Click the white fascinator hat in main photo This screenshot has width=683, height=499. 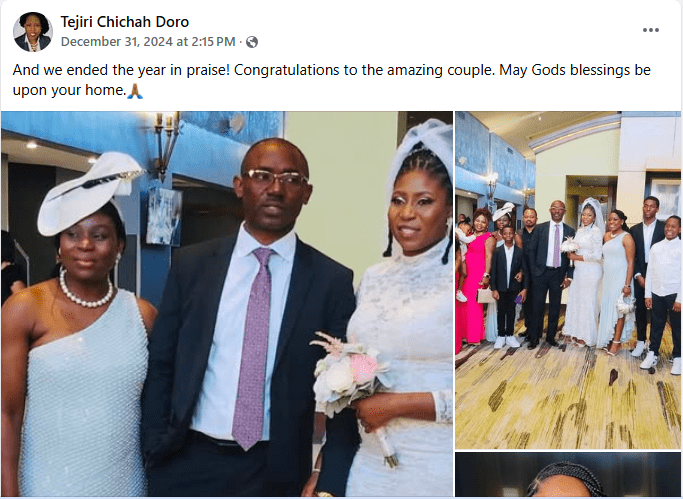coord(87,192)
